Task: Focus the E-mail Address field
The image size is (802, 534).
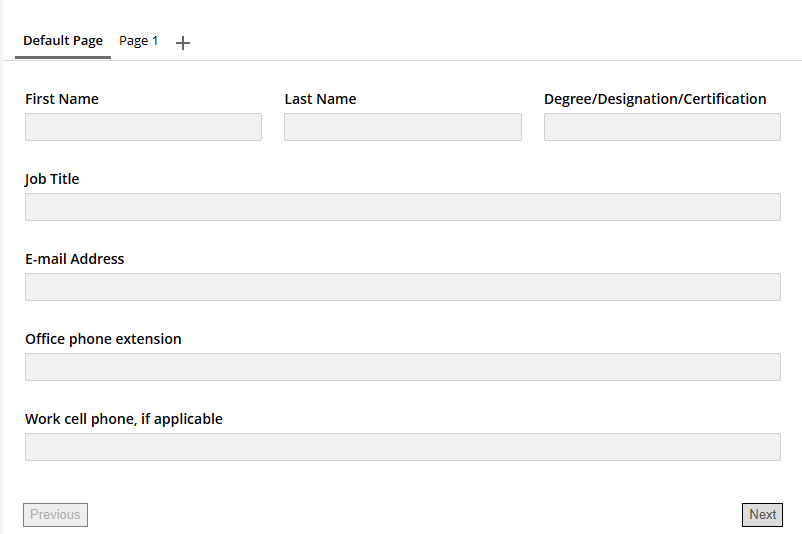Action: (402, 287)
